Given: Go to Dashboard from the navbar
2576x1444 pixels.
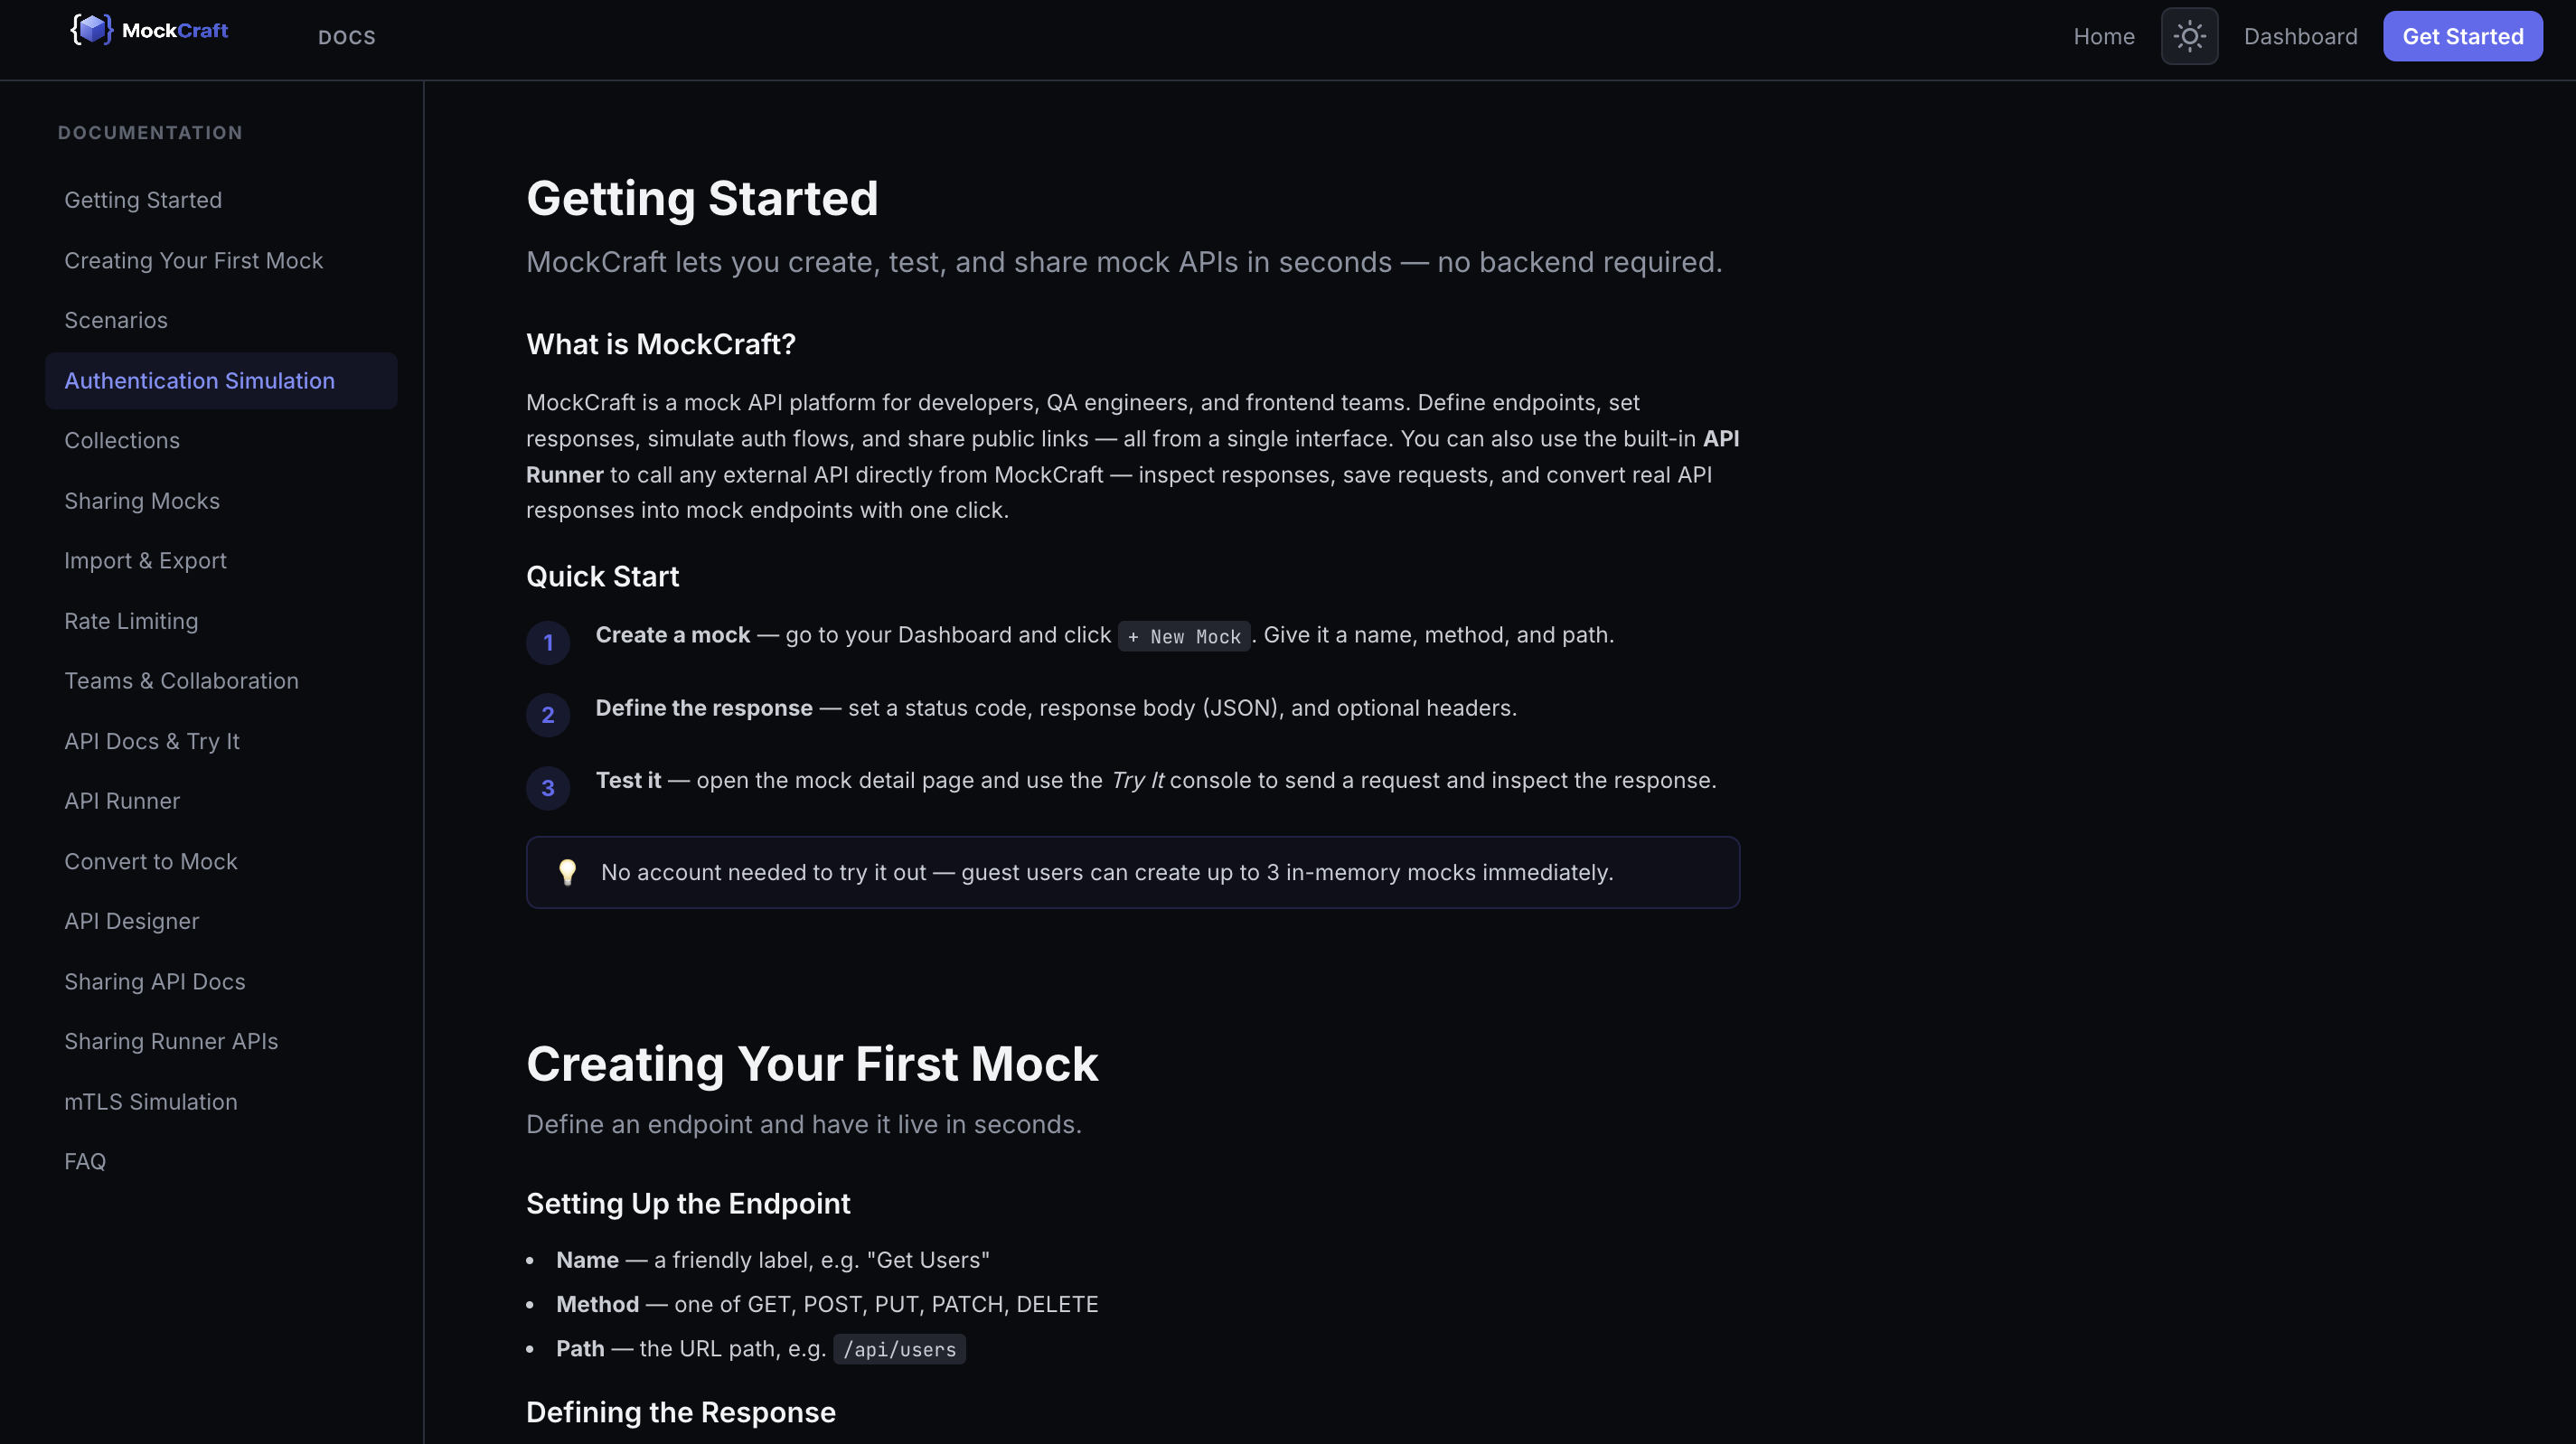Looking at the screenshot, I should tap(2301, 36).
